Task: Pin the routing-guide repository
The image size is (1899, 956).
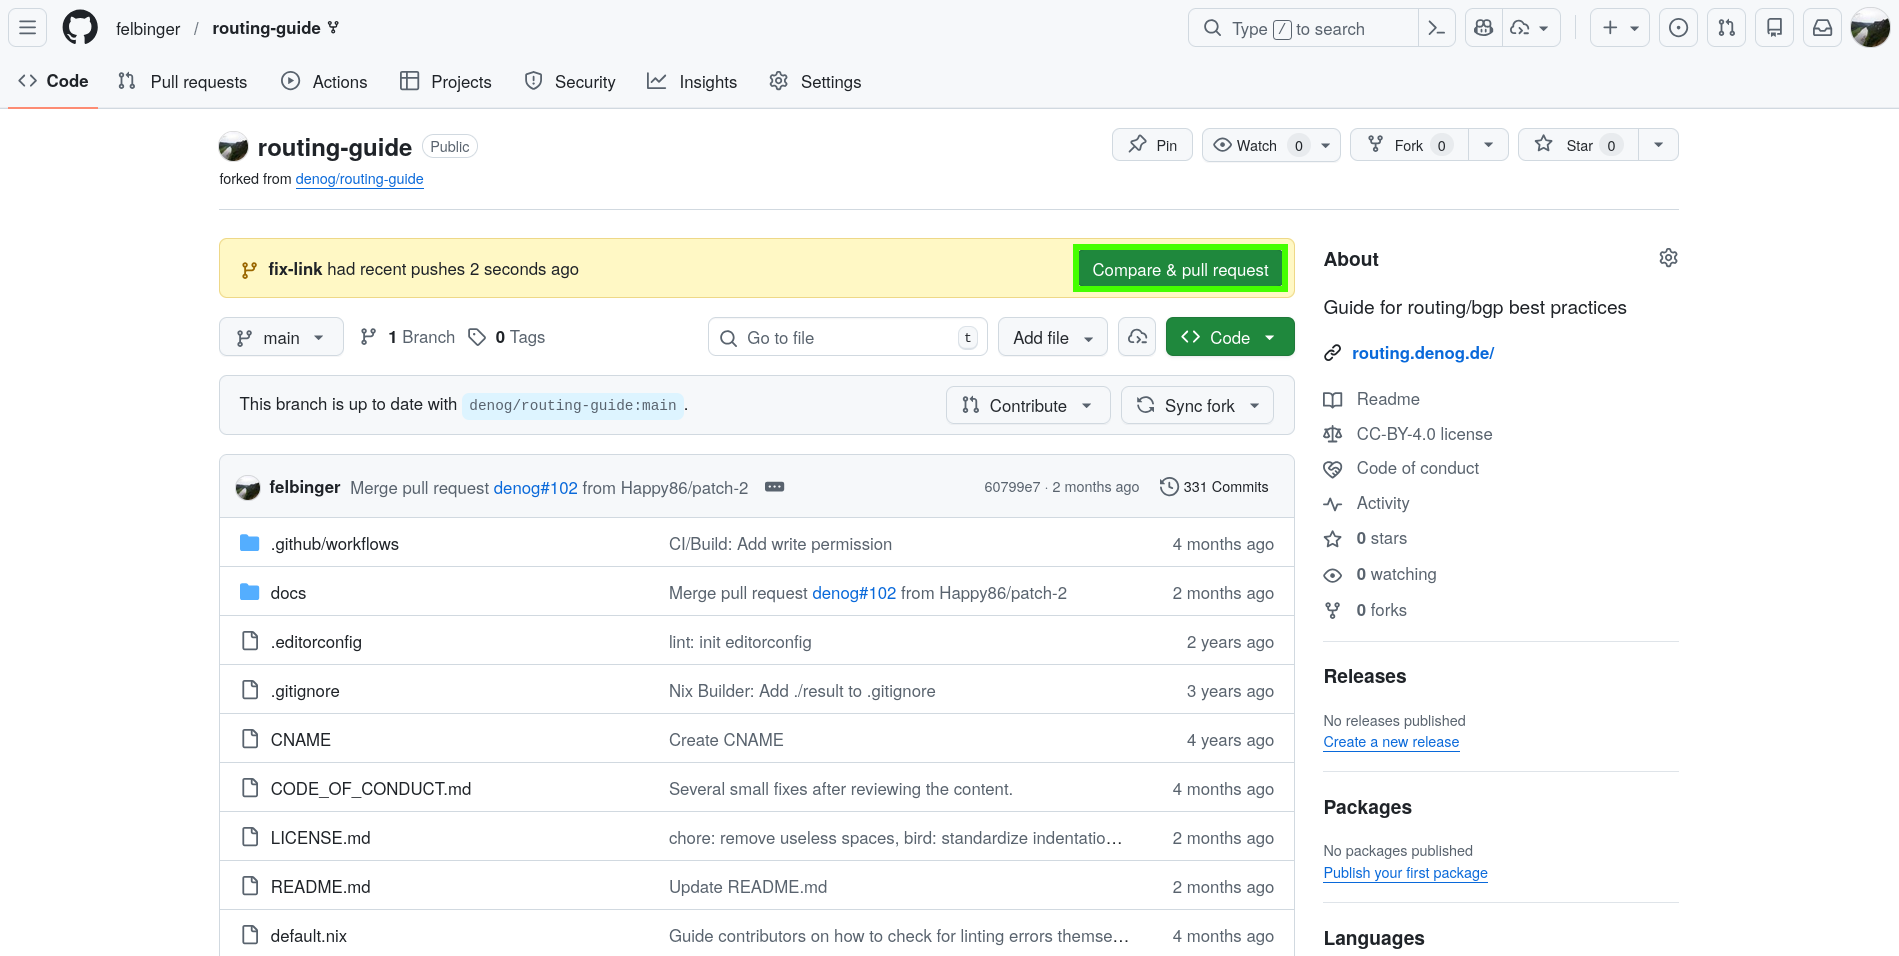Action: [x=1152, y=145]
